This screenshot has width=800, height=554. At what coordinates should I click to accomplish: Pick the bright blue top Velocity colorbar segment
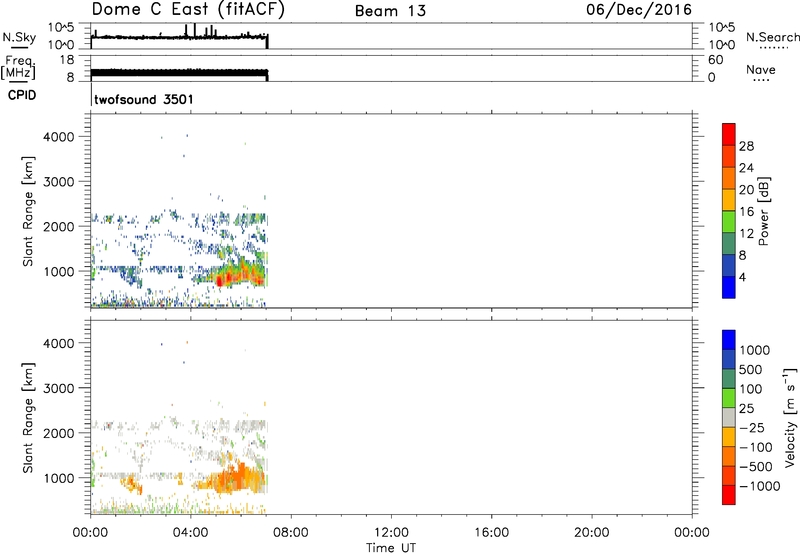(x=729, y=340)
